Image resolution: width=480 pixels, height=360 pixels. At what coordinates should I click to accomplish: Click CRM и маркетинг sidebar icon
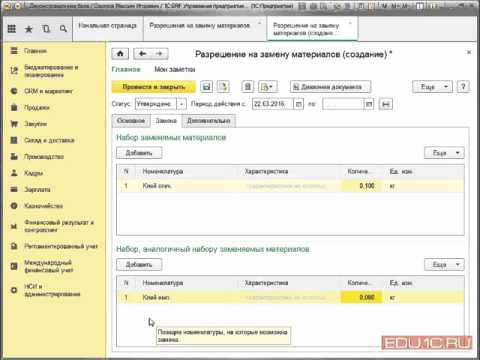[14, 91]
